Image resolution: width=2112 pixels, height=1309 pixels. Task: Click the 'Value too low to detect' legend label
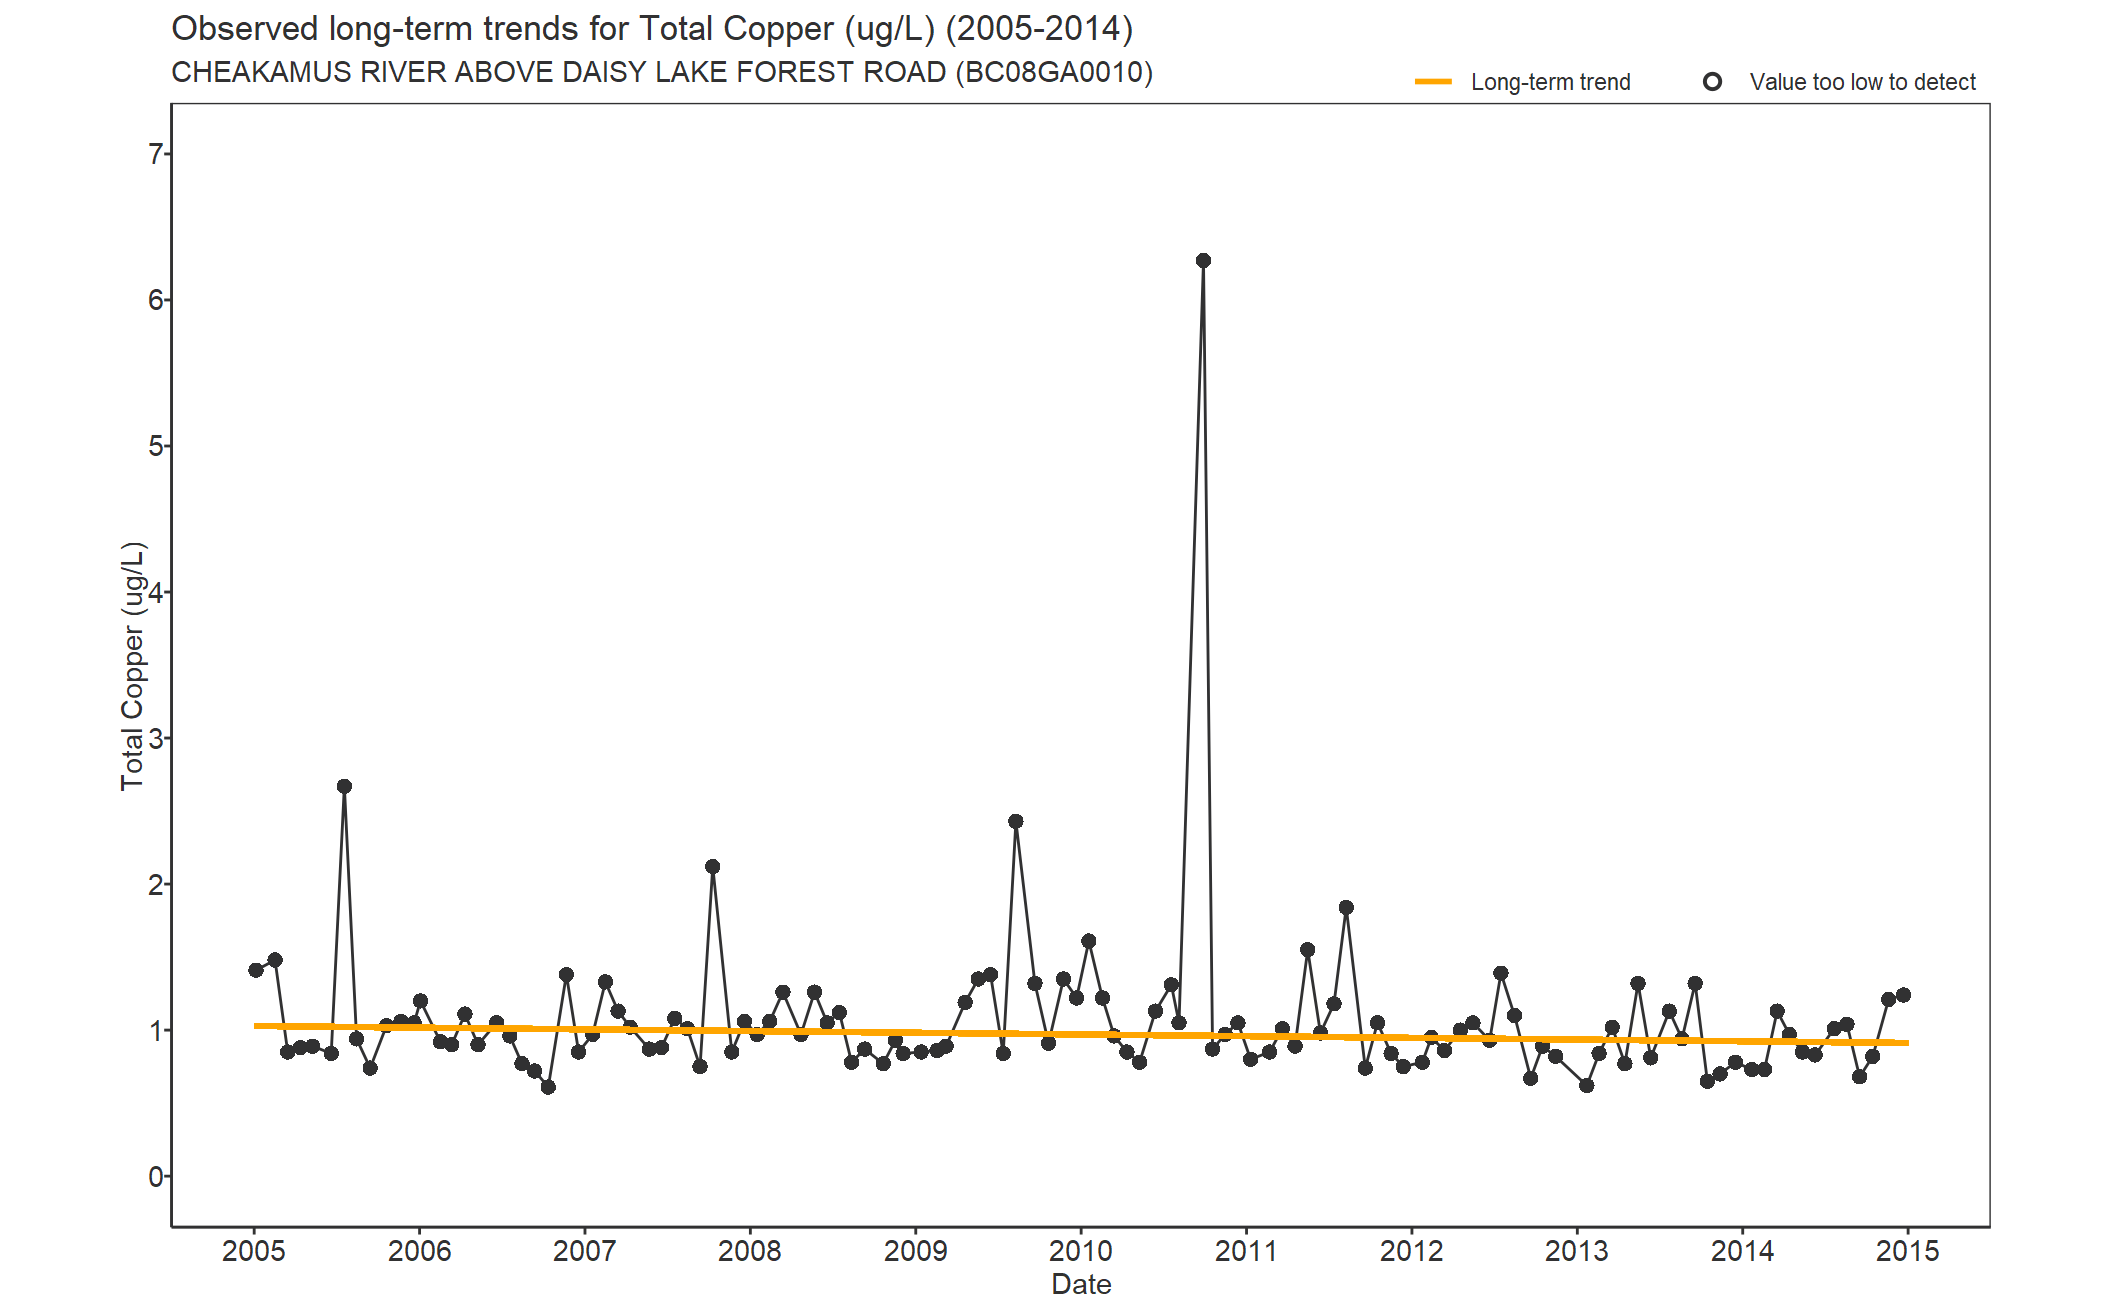pyautogui.click(x=1862, y=82)
